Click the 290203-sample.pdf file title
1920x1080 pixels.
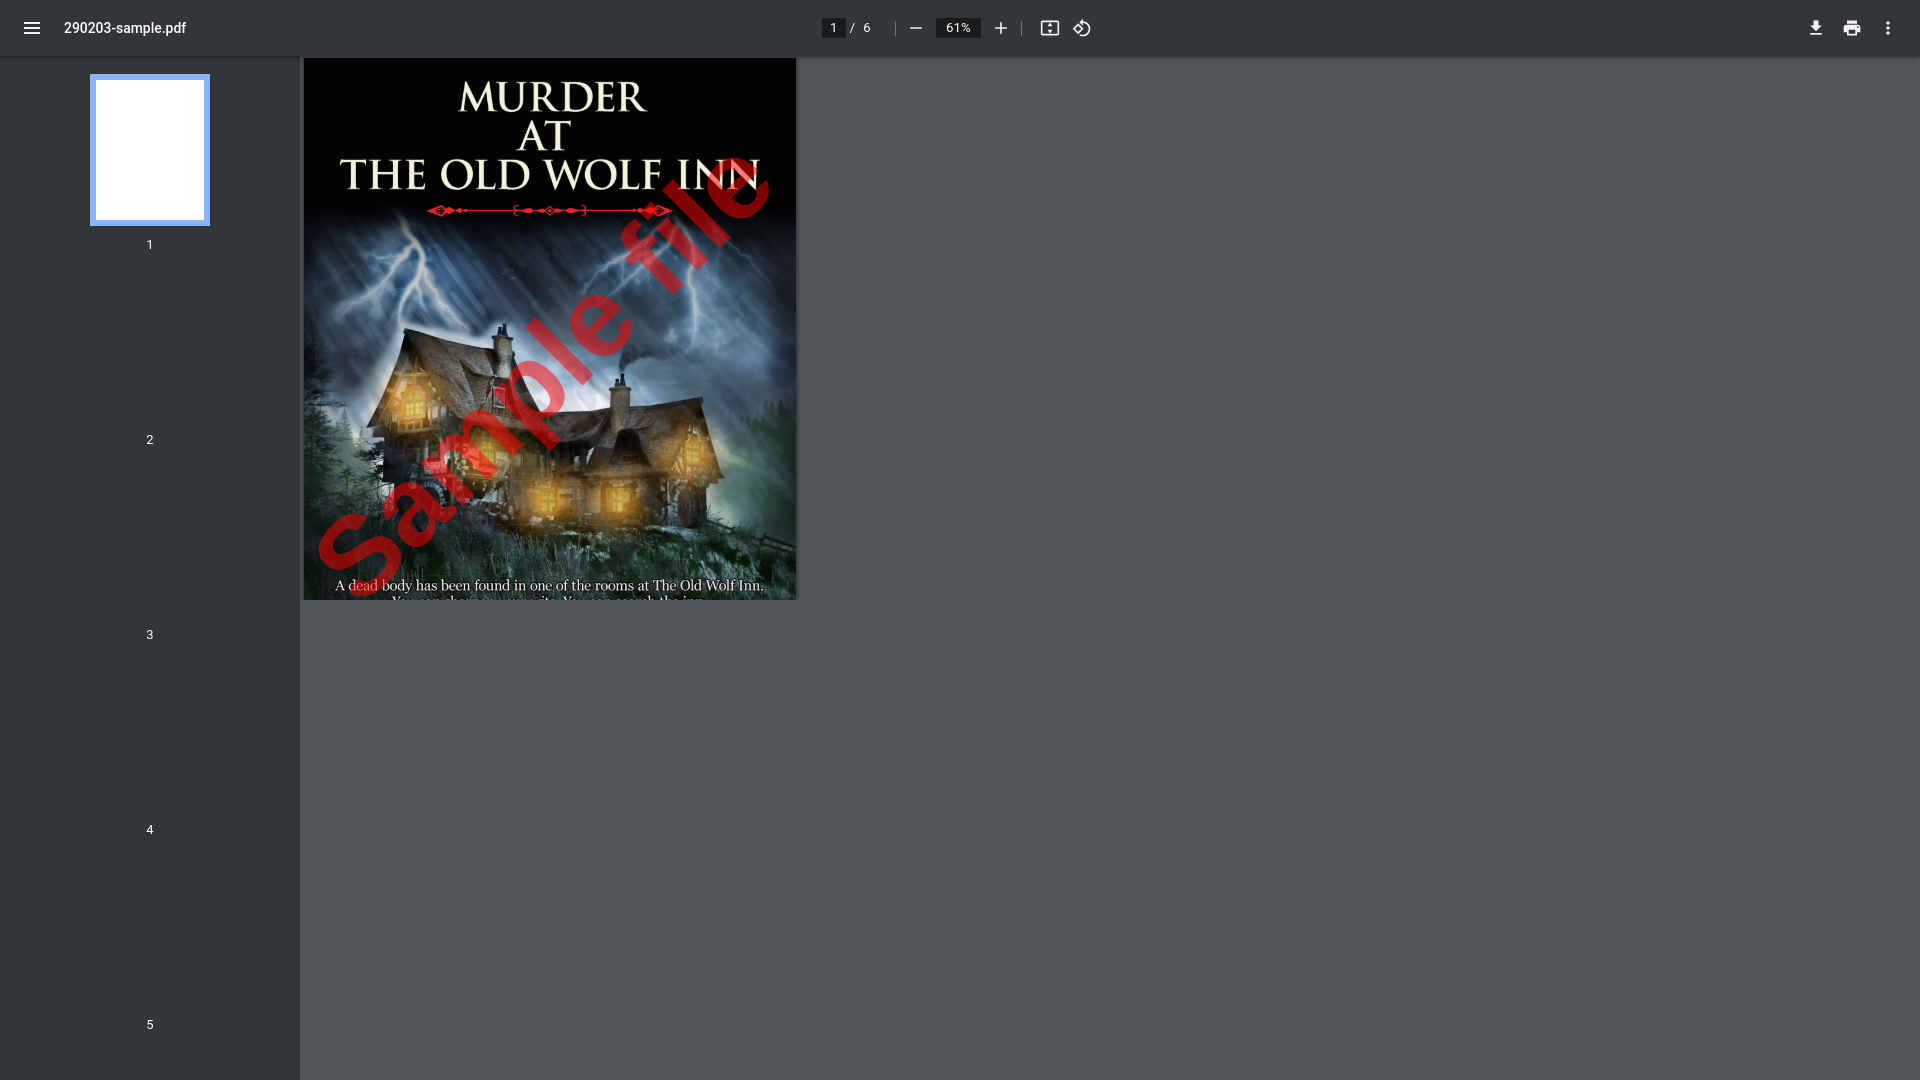(125, 28)
